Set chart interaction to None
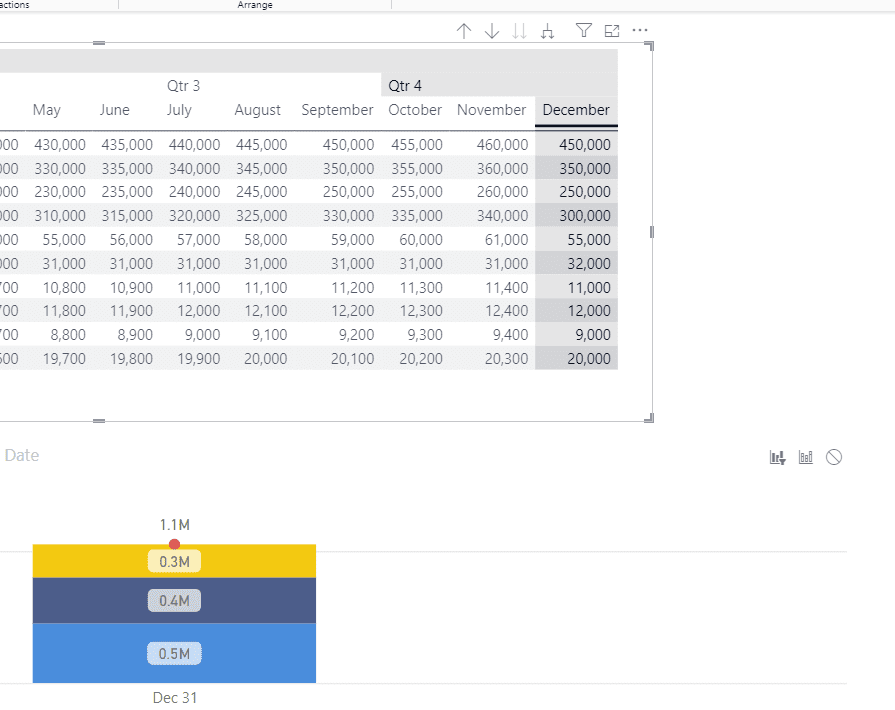The width and height of the screenshot is (895, 710). pos(834,457)
